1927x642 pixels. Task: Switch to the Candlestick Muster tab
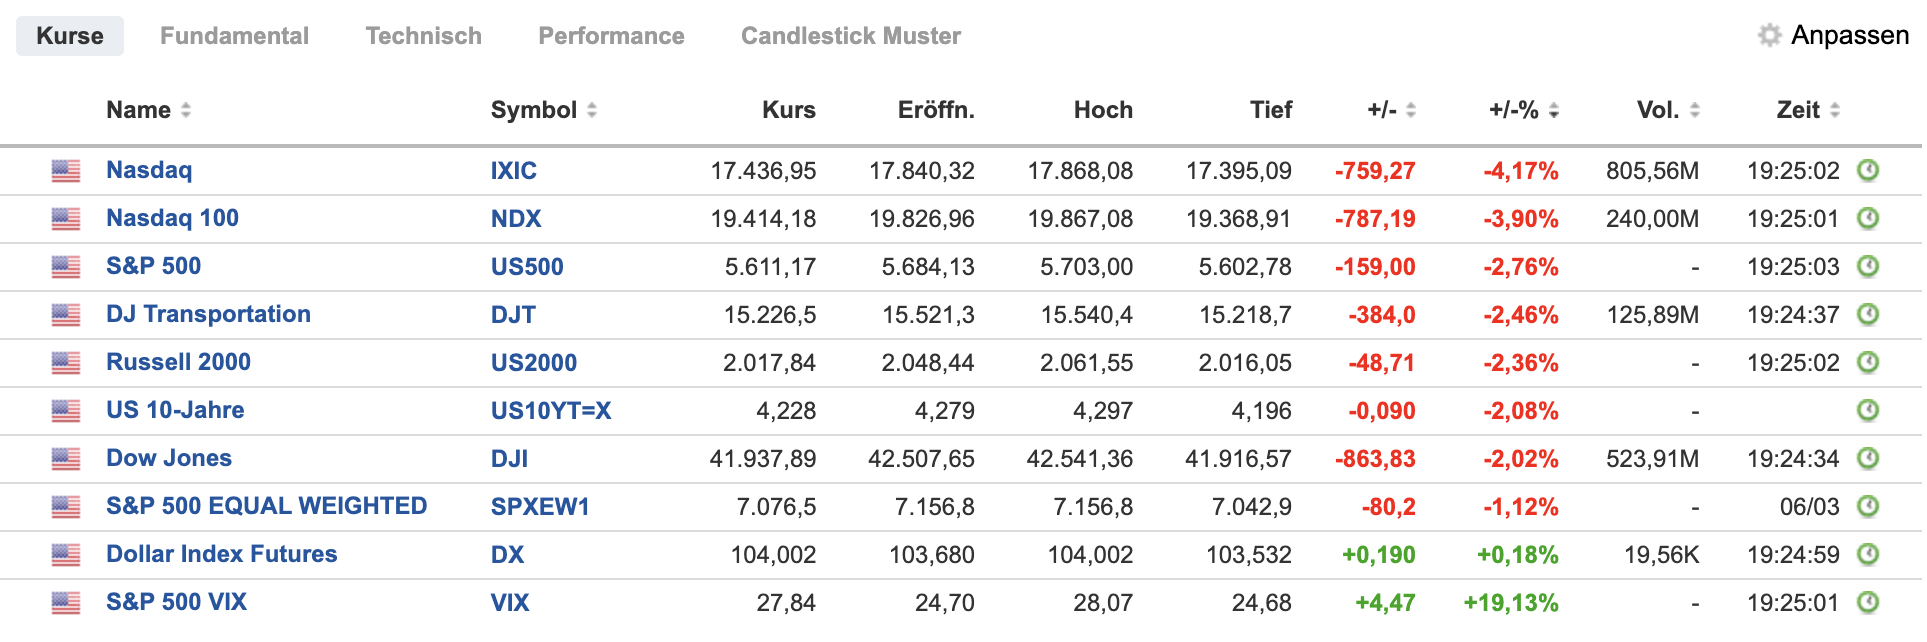pyautogui.click(x=851, y=36)
